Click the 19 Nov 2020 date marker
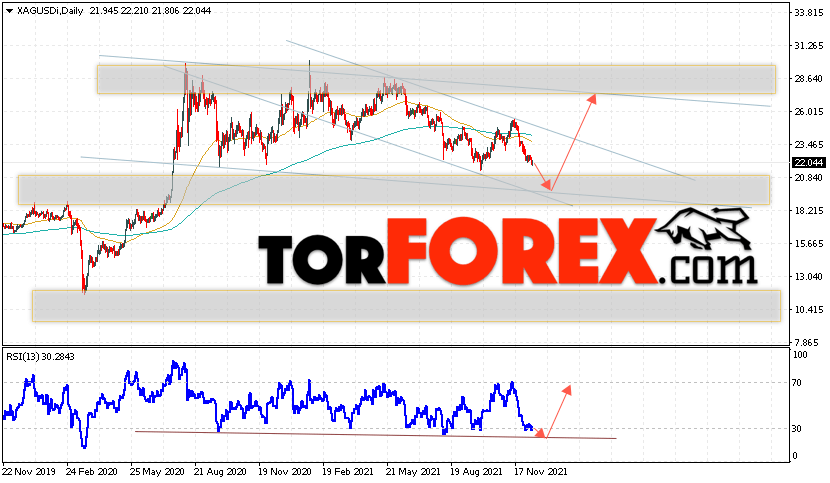Viewport: 830px width, 483px height. coord(284,471)
